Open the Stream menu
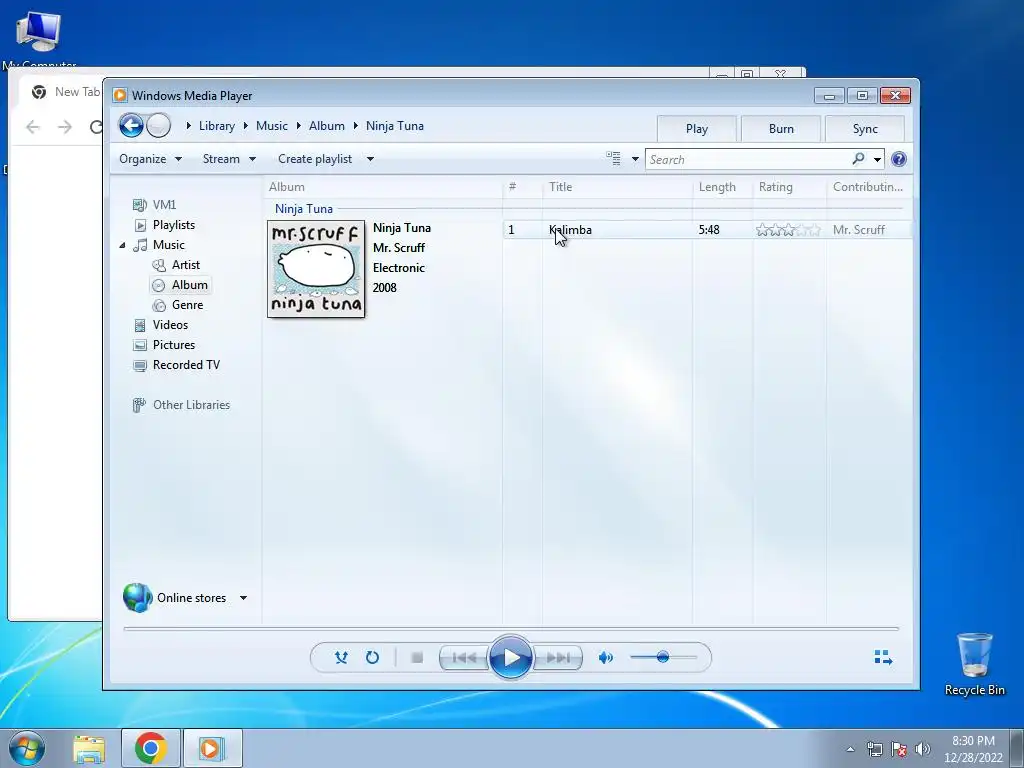Image resolution: width=1024 pixels, height=768 pixels. coord(229,159)
